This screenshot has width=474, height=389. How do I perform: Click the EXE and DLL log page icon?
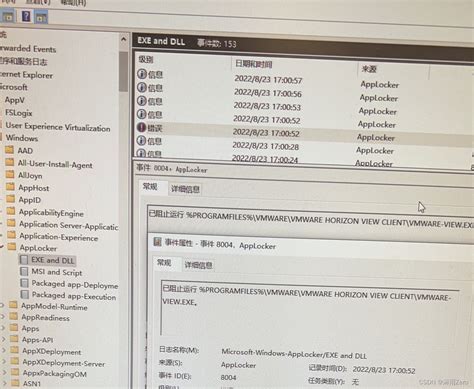point(24,260)
